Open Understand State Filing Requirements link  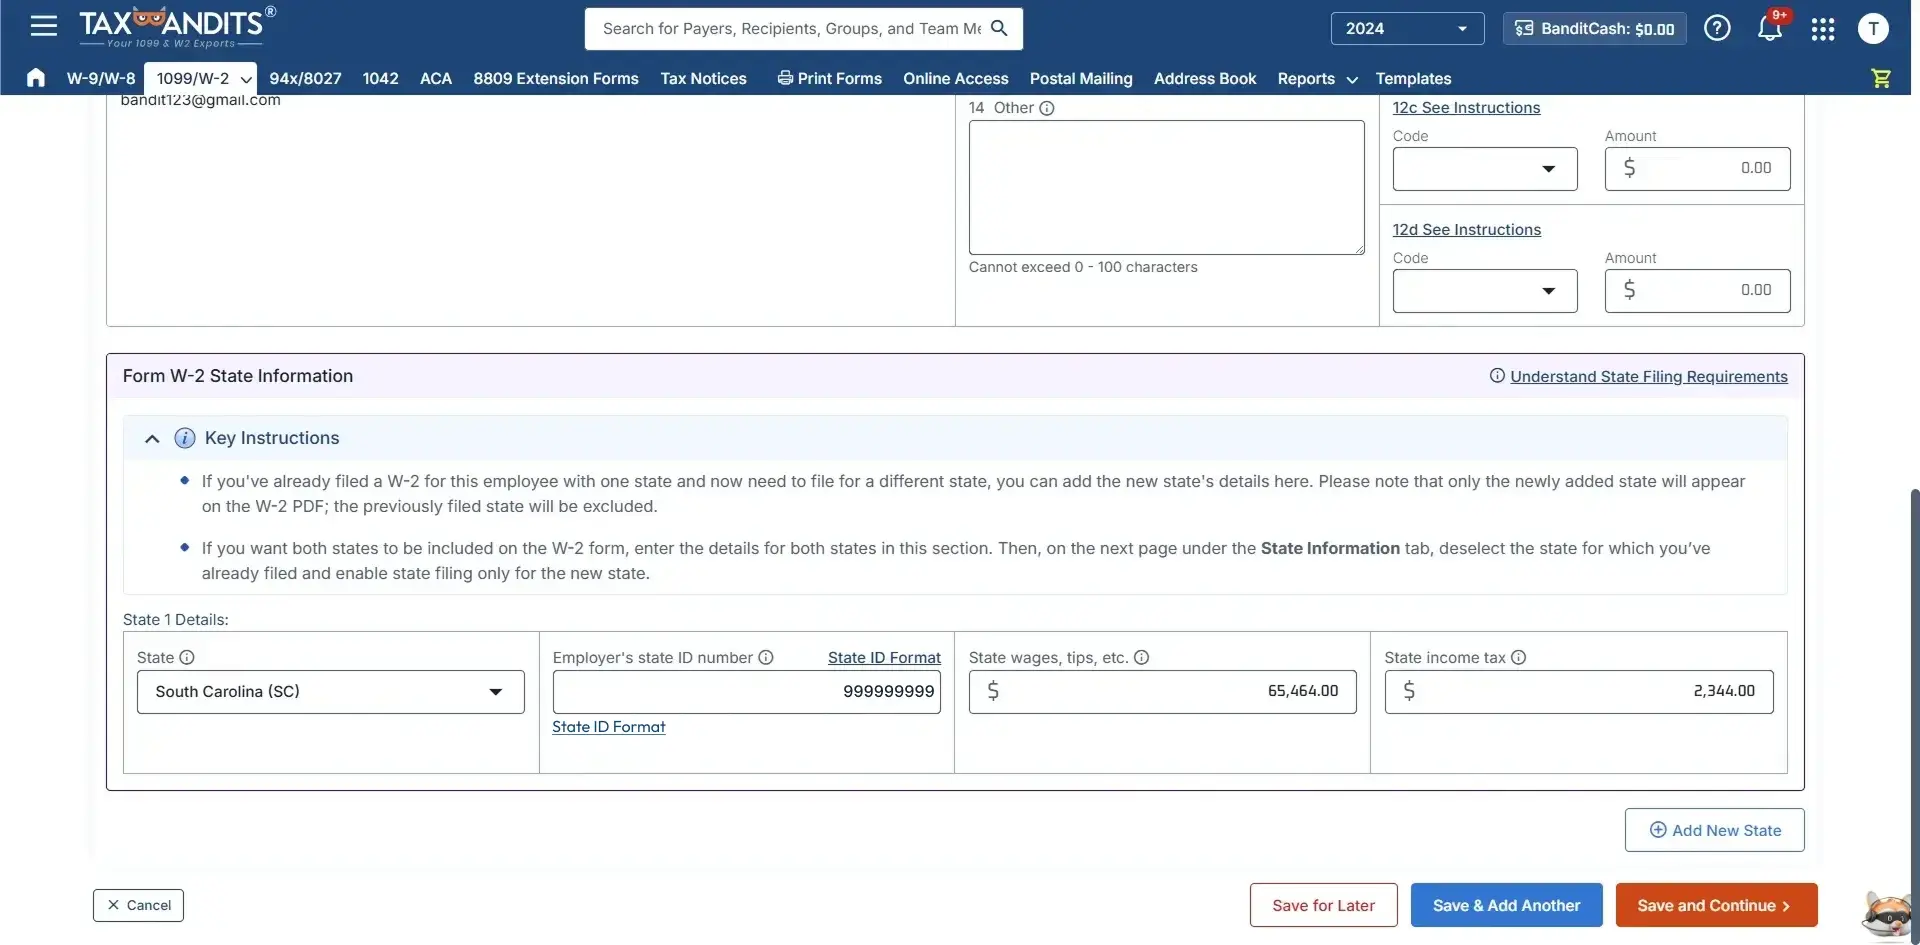tap(1647, 376)
